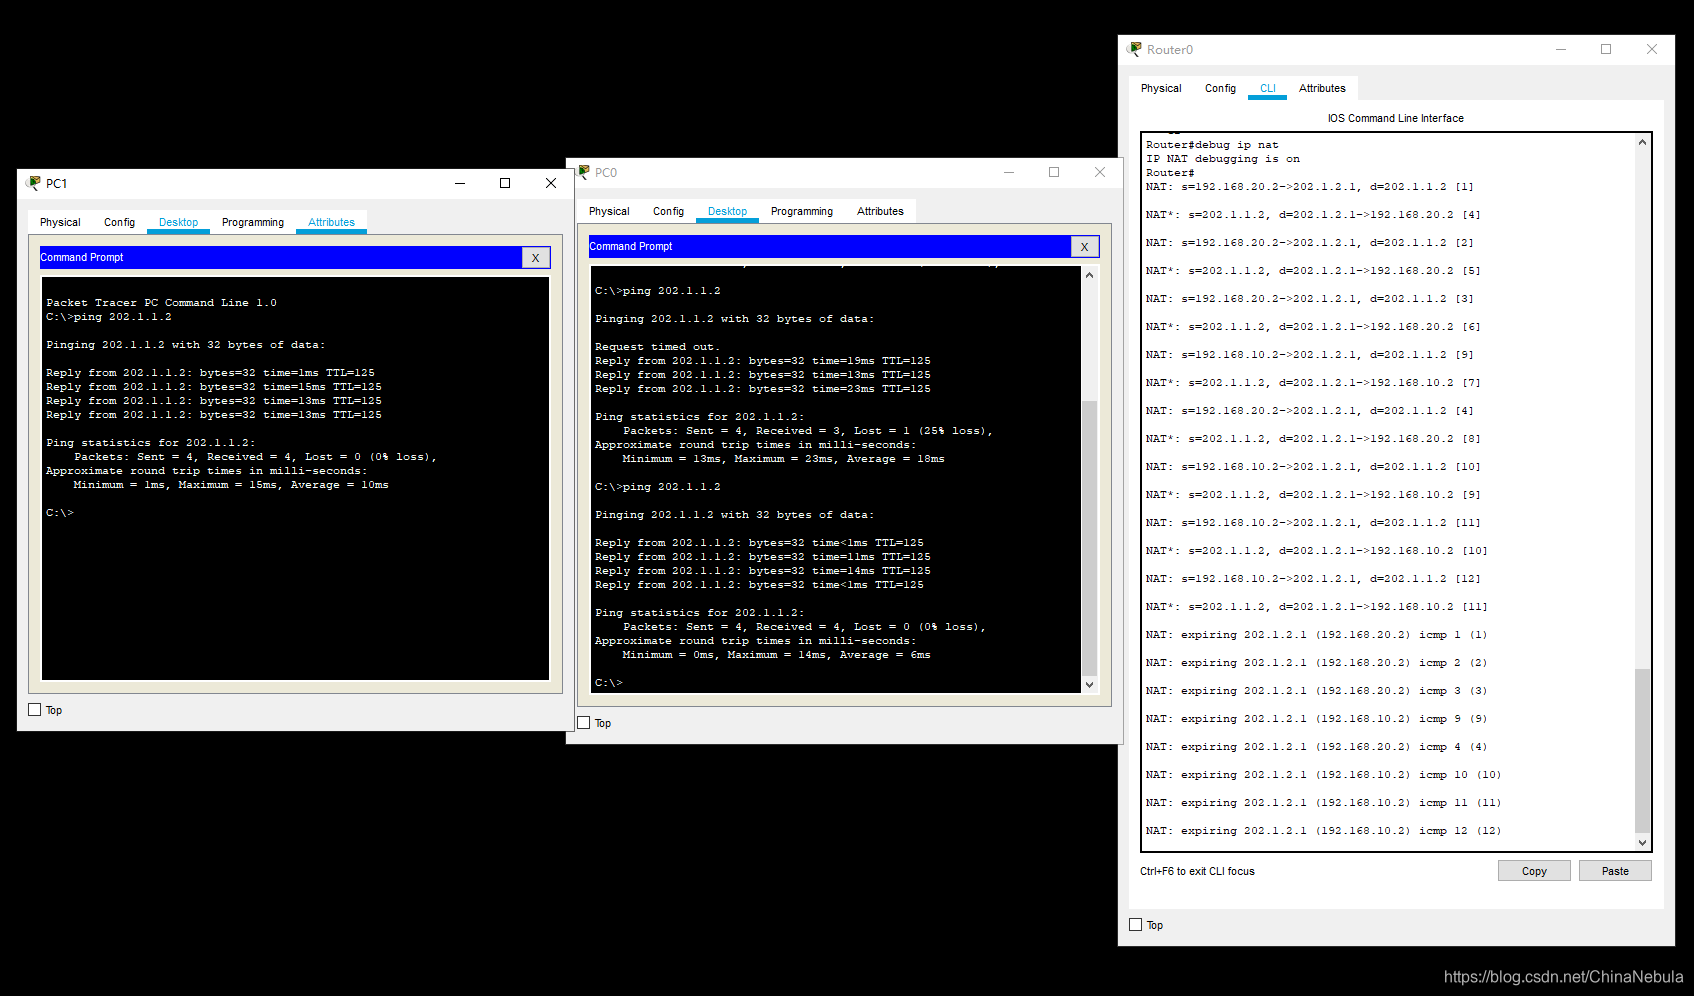Viewport: 1694px width, 996px height.
Task: Open Attributes tab in PC1 window
Action: click(x=331, y=222)
